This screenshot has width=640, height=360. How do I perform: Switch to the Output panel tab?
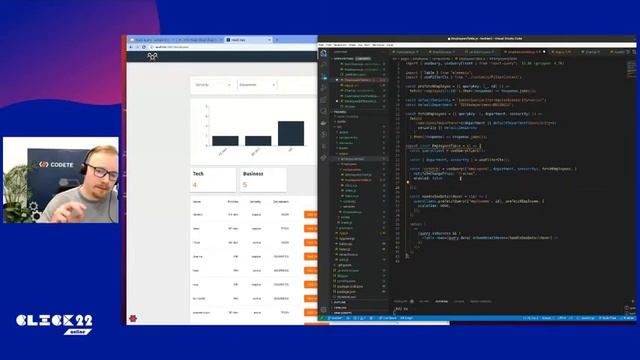(x=424, y=301)
